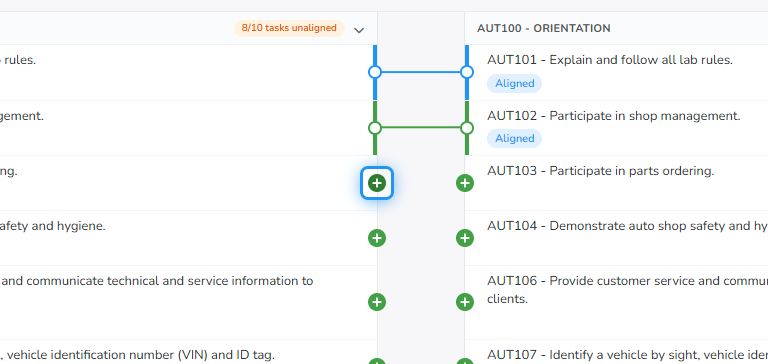Click the left plus icon in the safety and hygiene row
The height and width of the screenshot is (364, 768).
[x=377, y=238]
